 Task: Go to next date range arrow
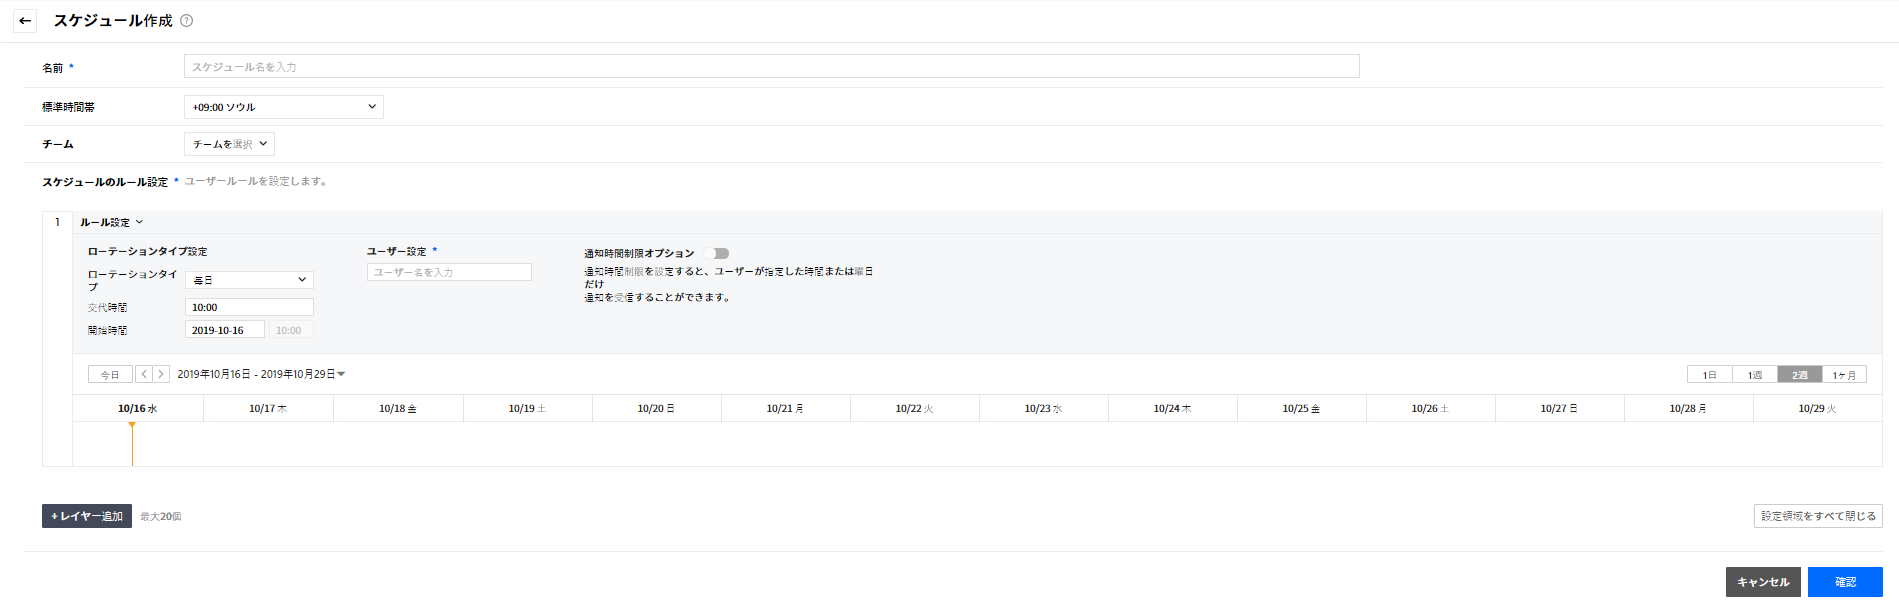click(161, 374)
